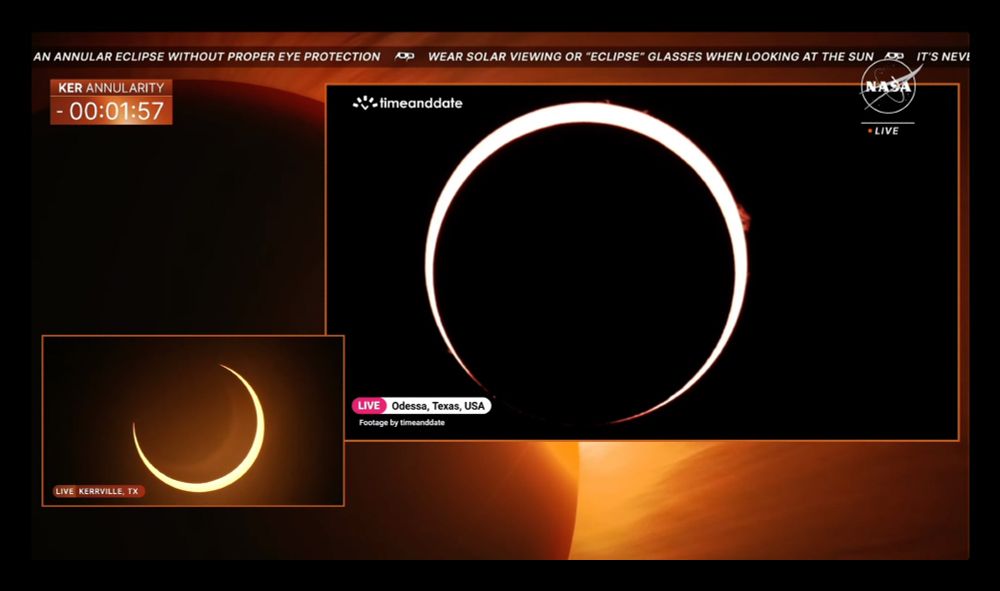Click the Odessa, Texas, USA label
Screen dimensions: 1000x591
(438, 405)
